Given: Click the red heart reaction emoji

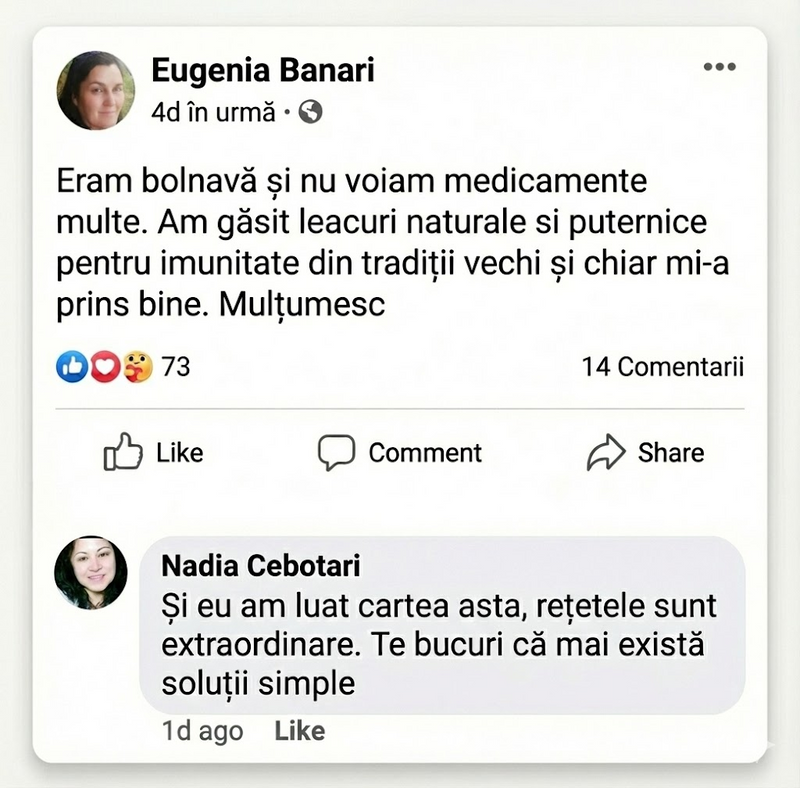Looking at the screenshot, I should pos(104,368).
